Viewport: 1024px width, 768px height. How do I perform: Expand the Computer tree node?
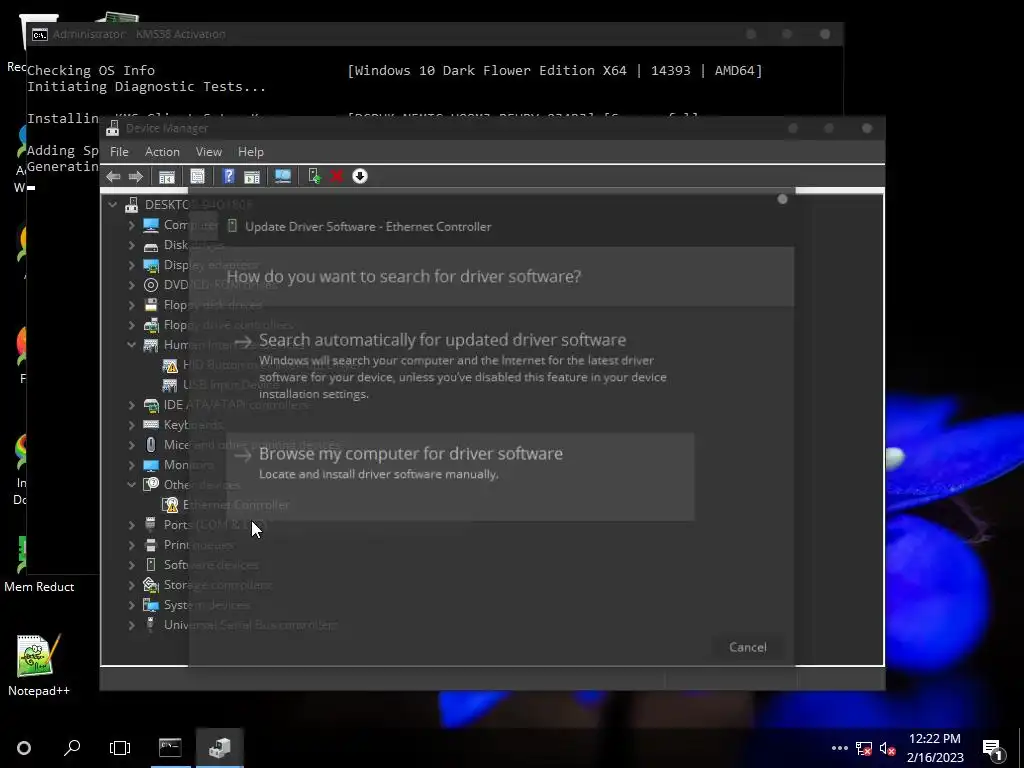tap(131, 225)
